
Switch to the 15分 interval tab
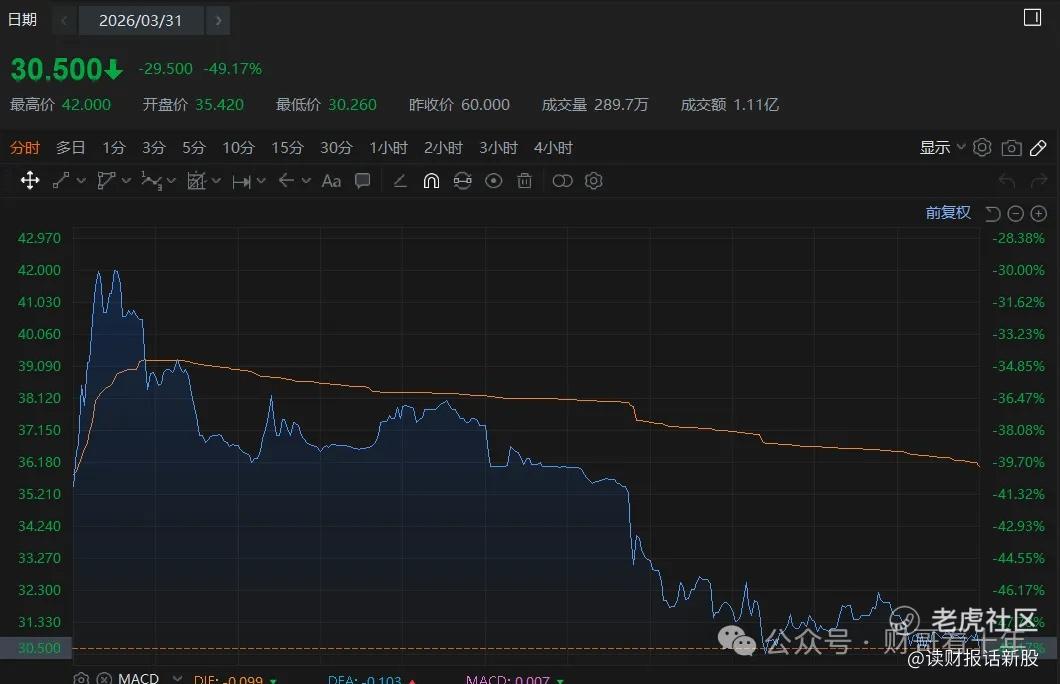287,147
